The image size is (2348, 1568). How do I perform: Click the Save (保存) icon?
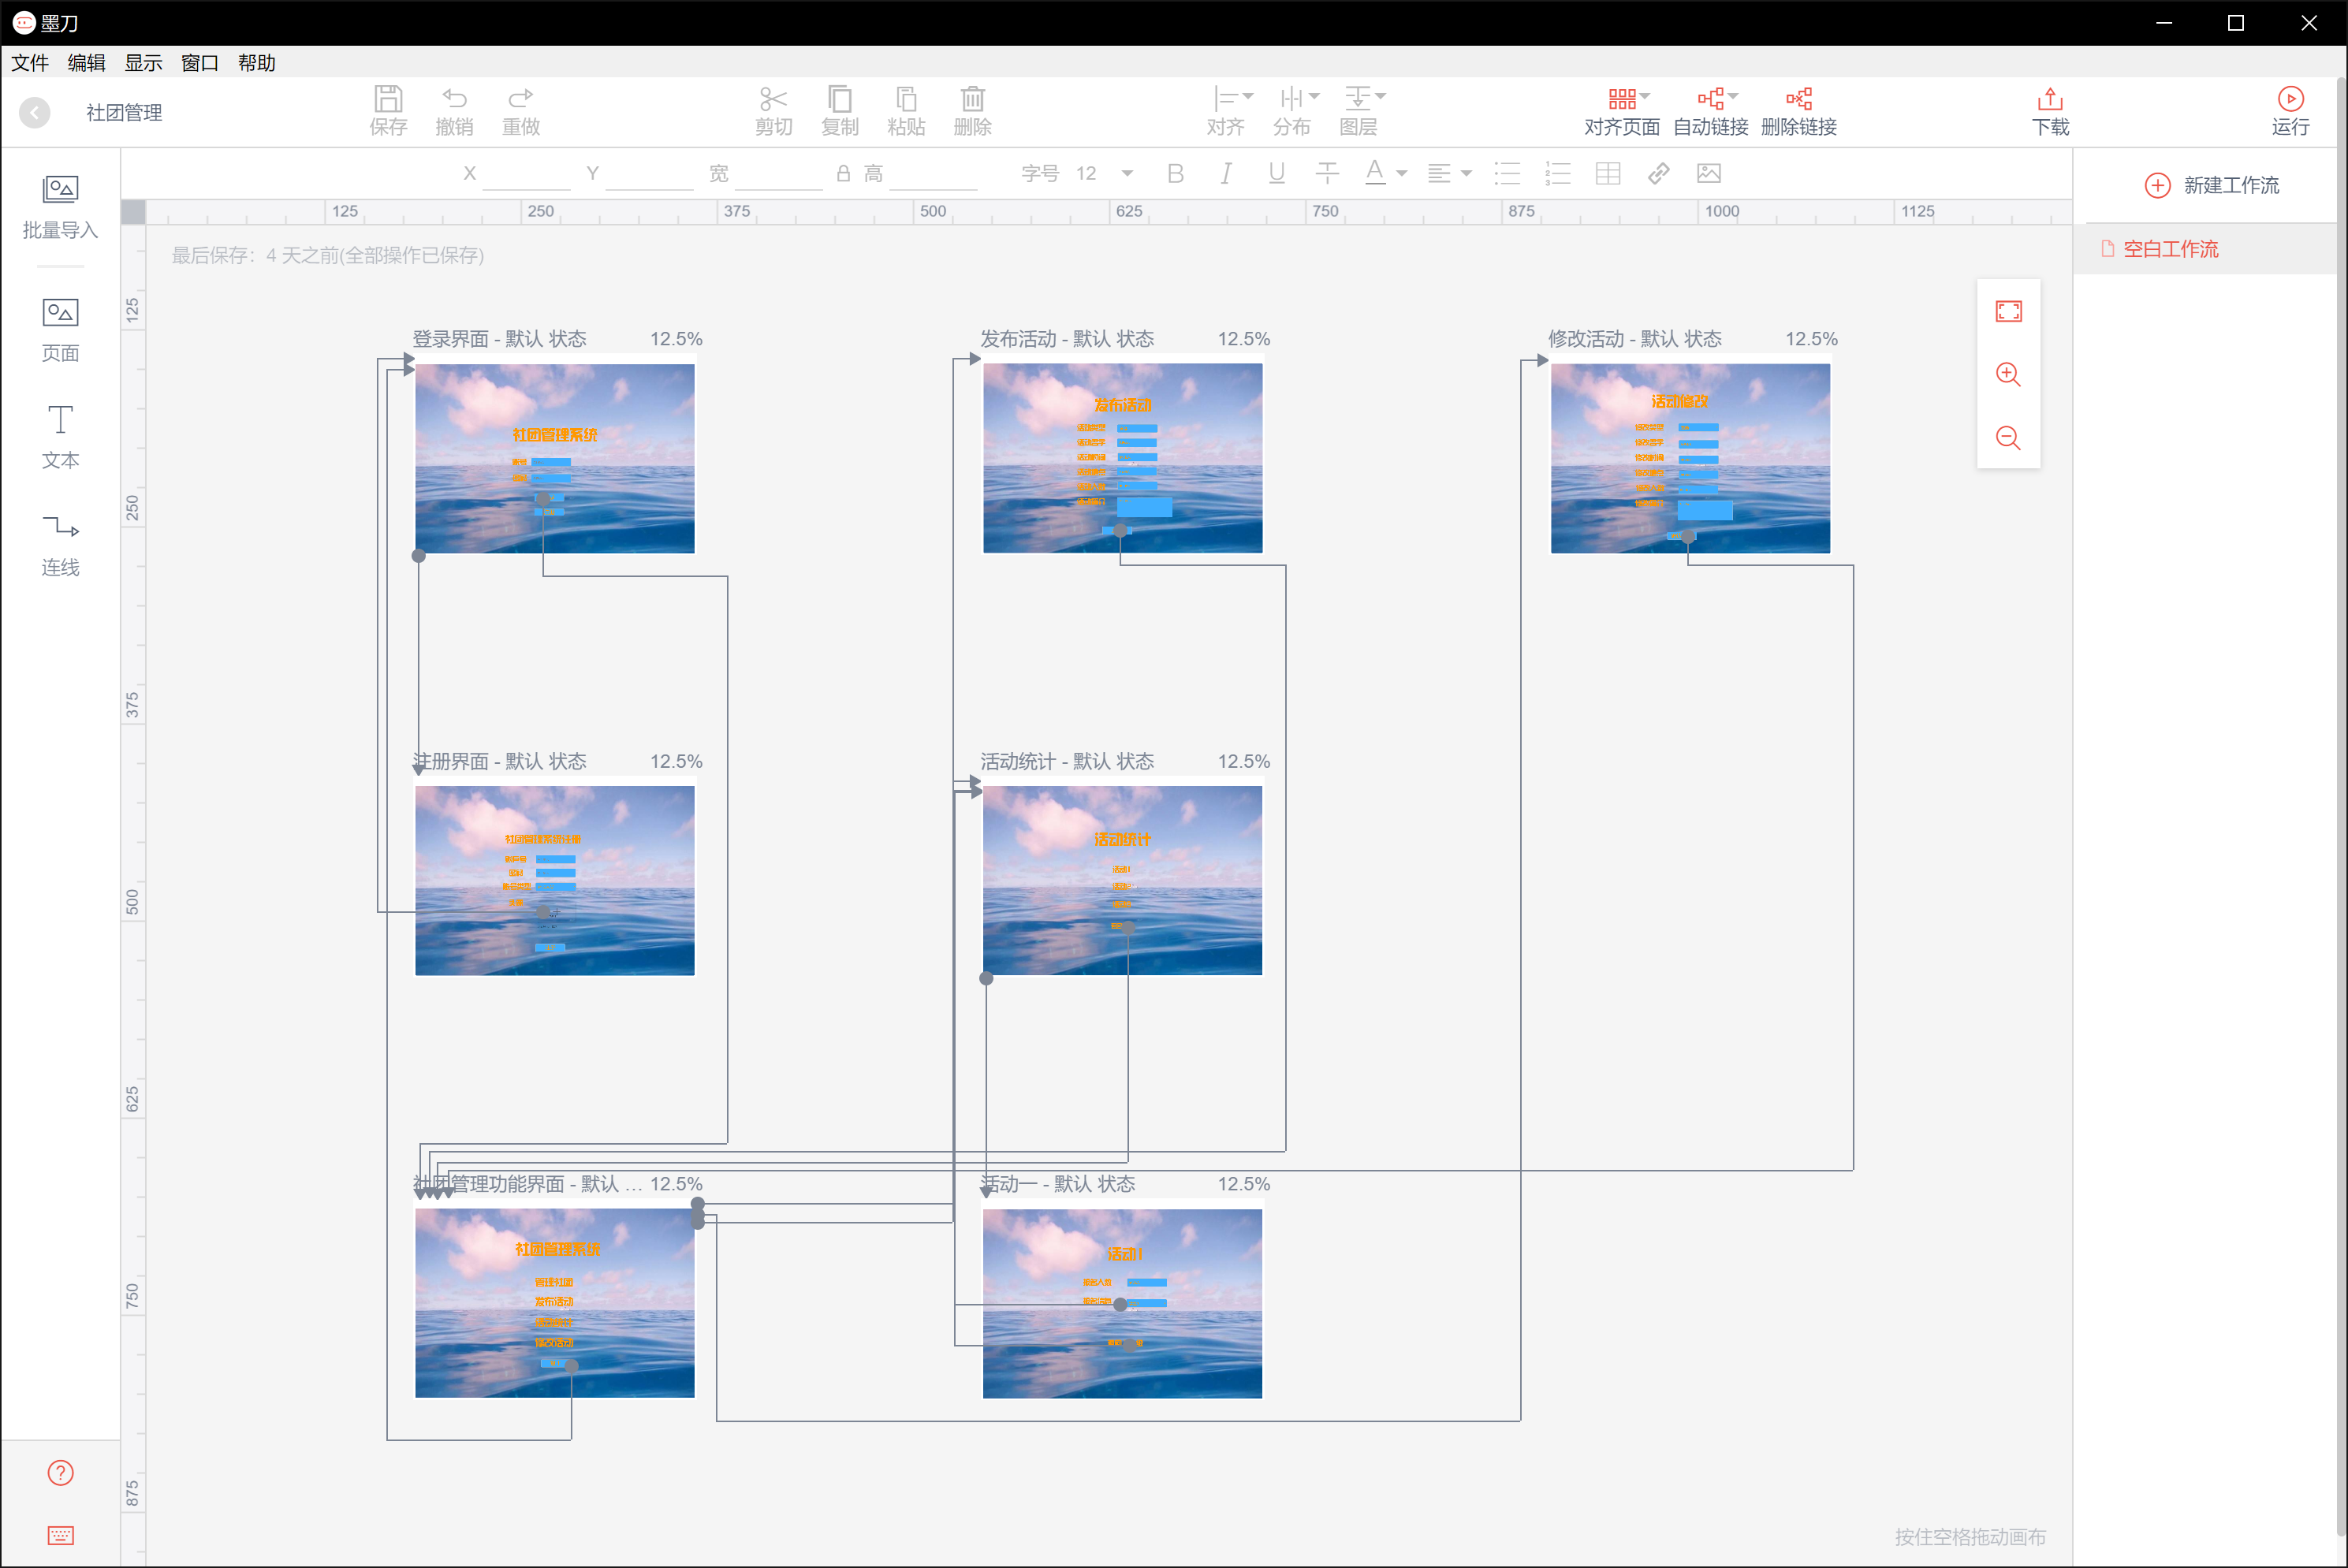pyautogui.click(x=388, y=99)
